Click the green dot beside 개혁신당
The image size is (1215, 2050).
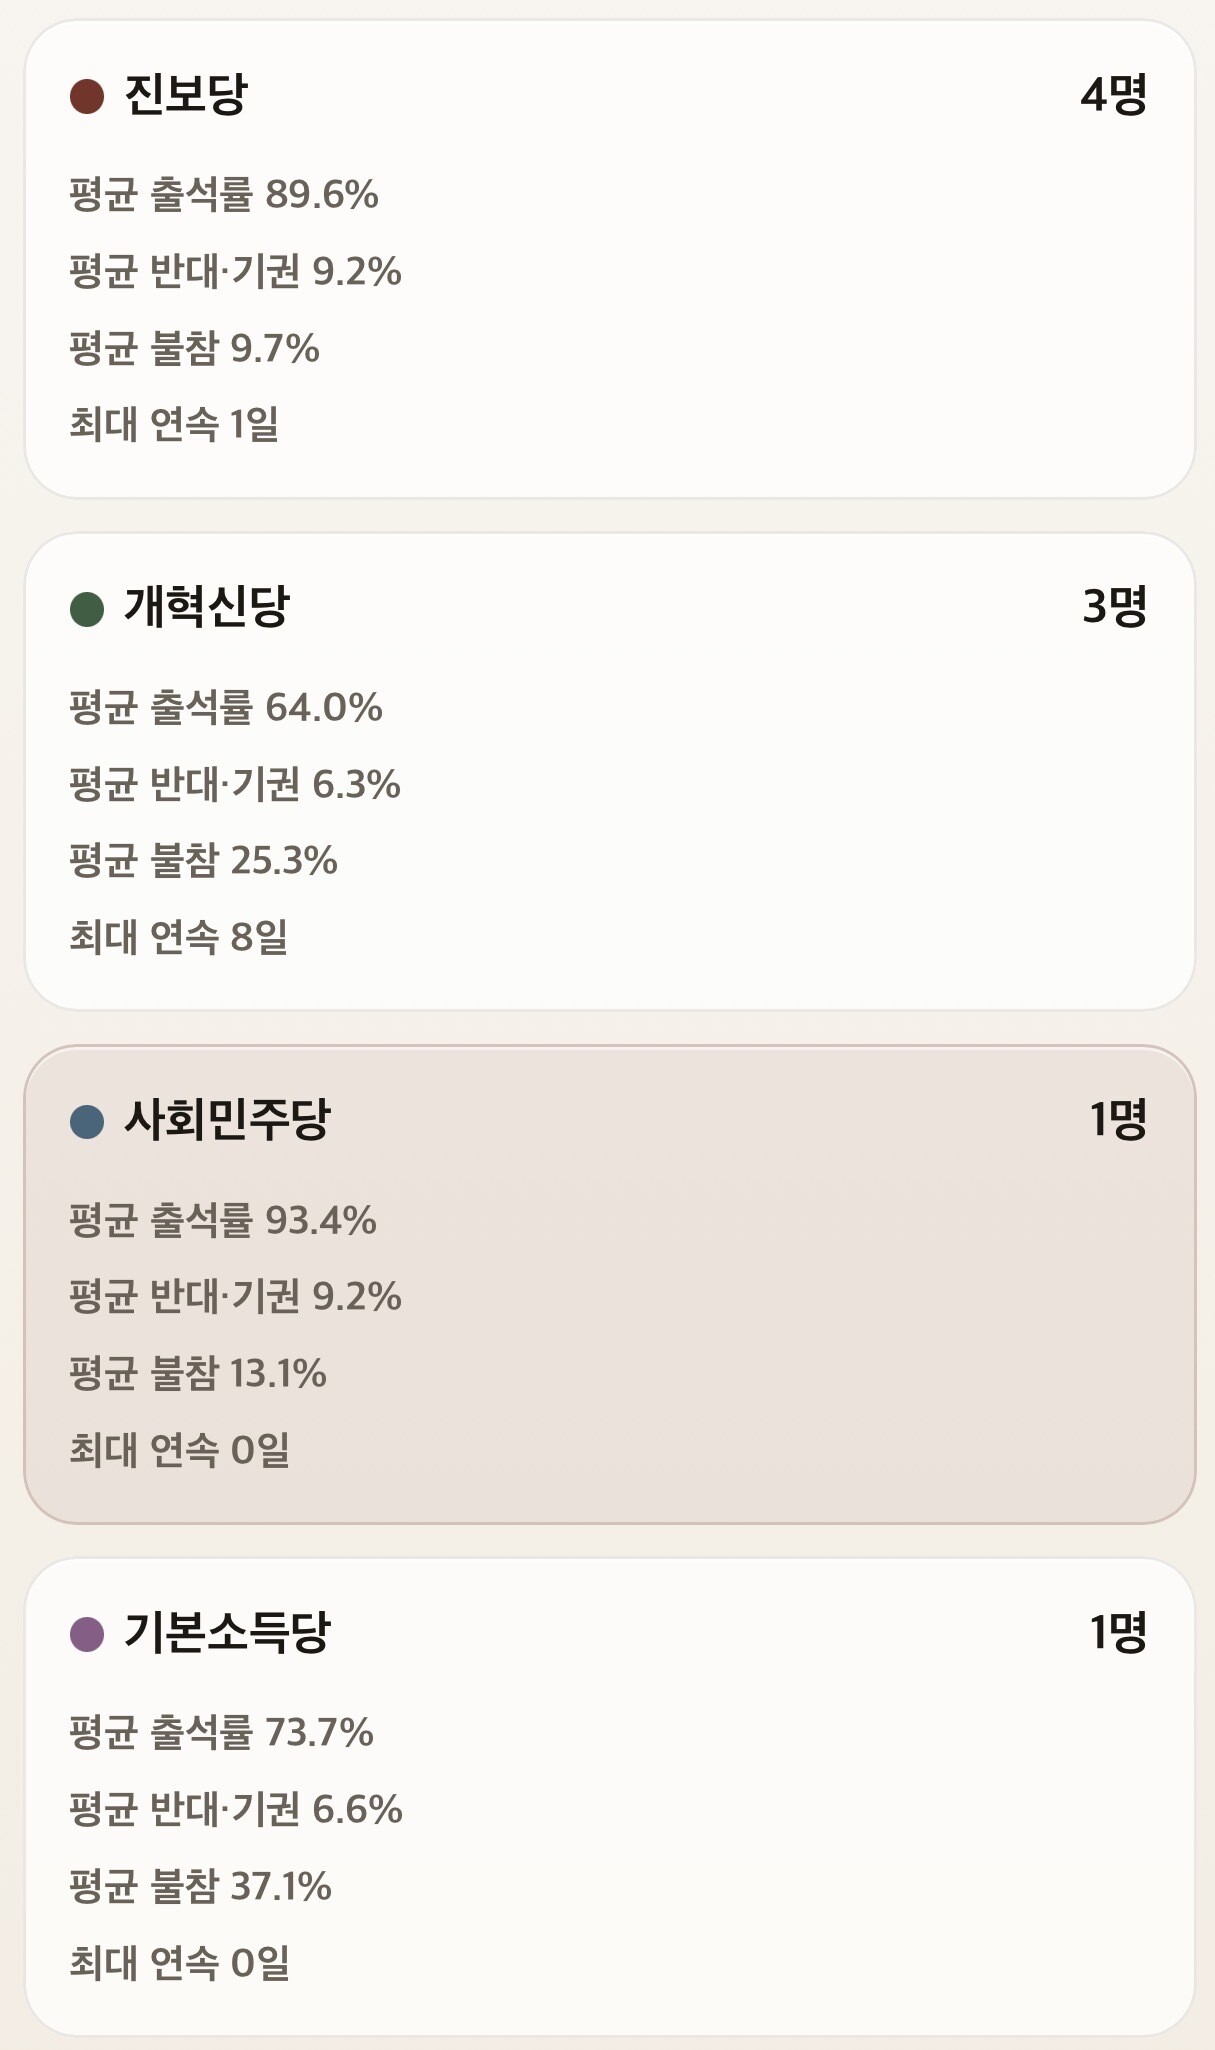point(87,609)
